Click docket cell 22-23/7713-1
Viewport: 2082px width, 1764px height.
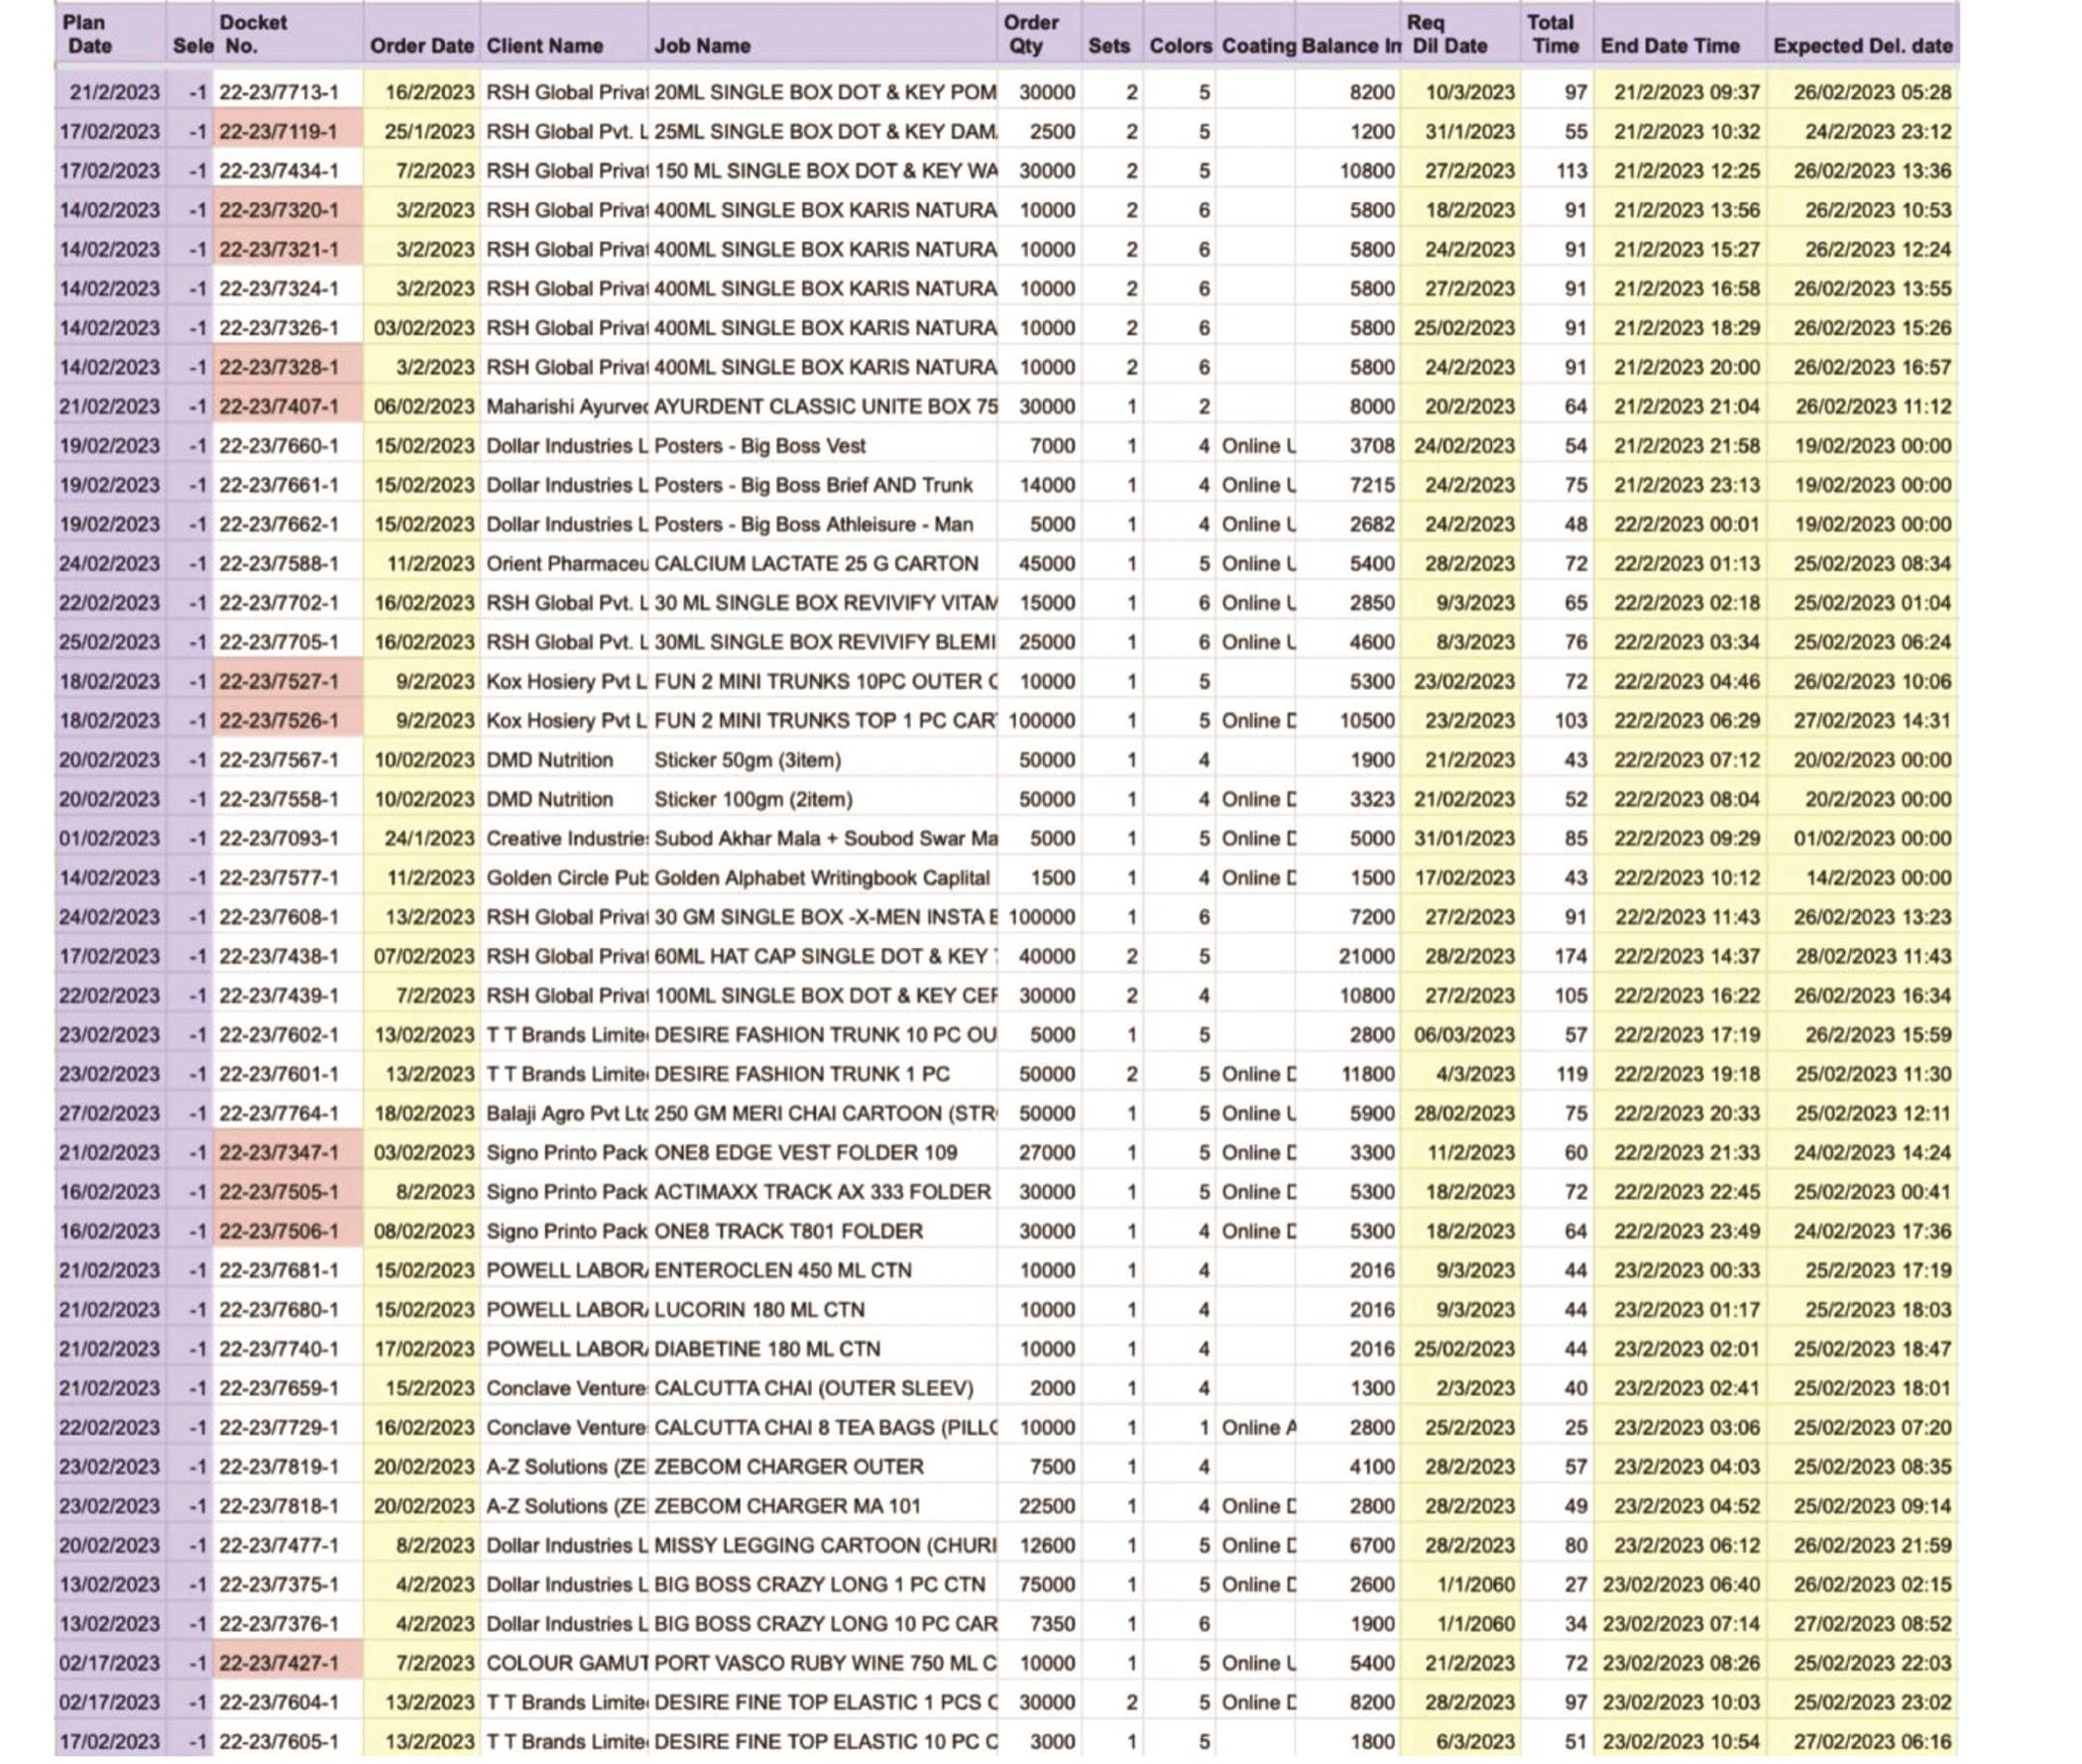pos(279,92)
